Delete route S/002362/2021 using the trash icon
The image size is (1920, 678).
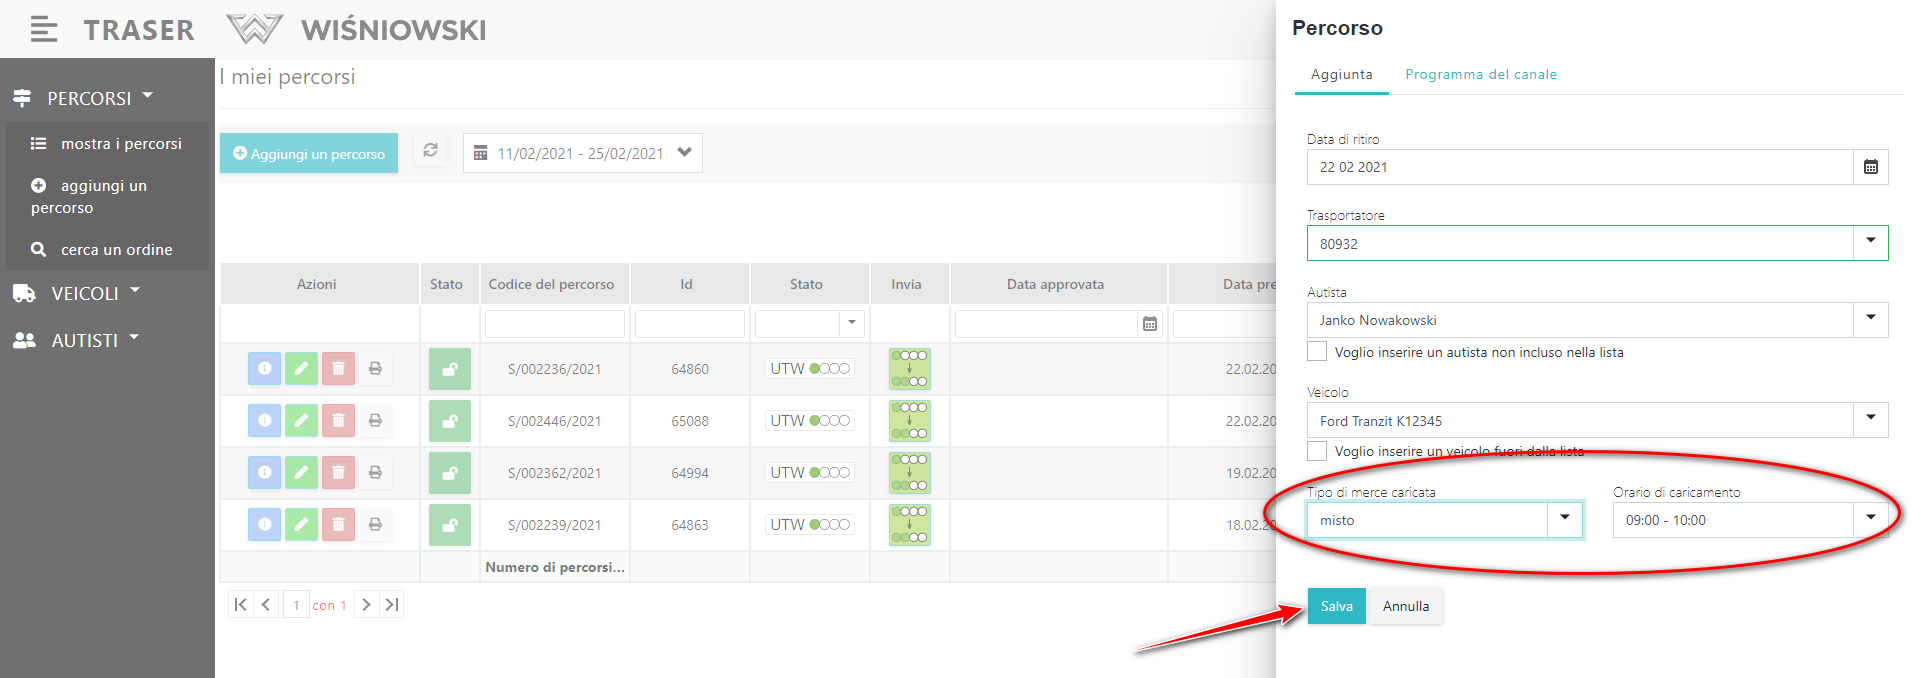[x=338, y=473]
